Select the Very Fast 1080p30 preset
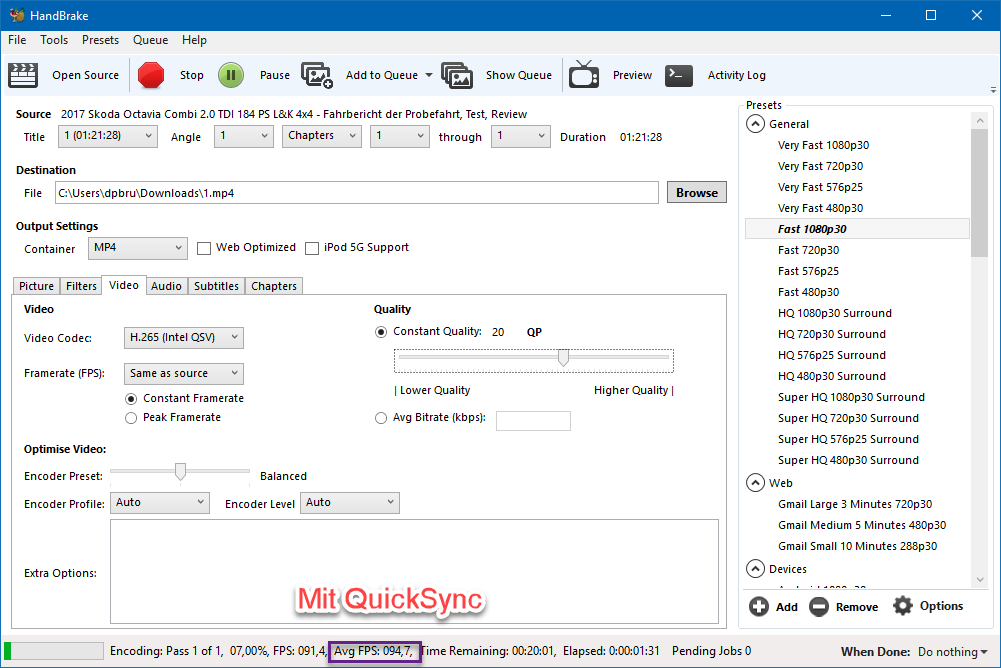 point(823,145)
